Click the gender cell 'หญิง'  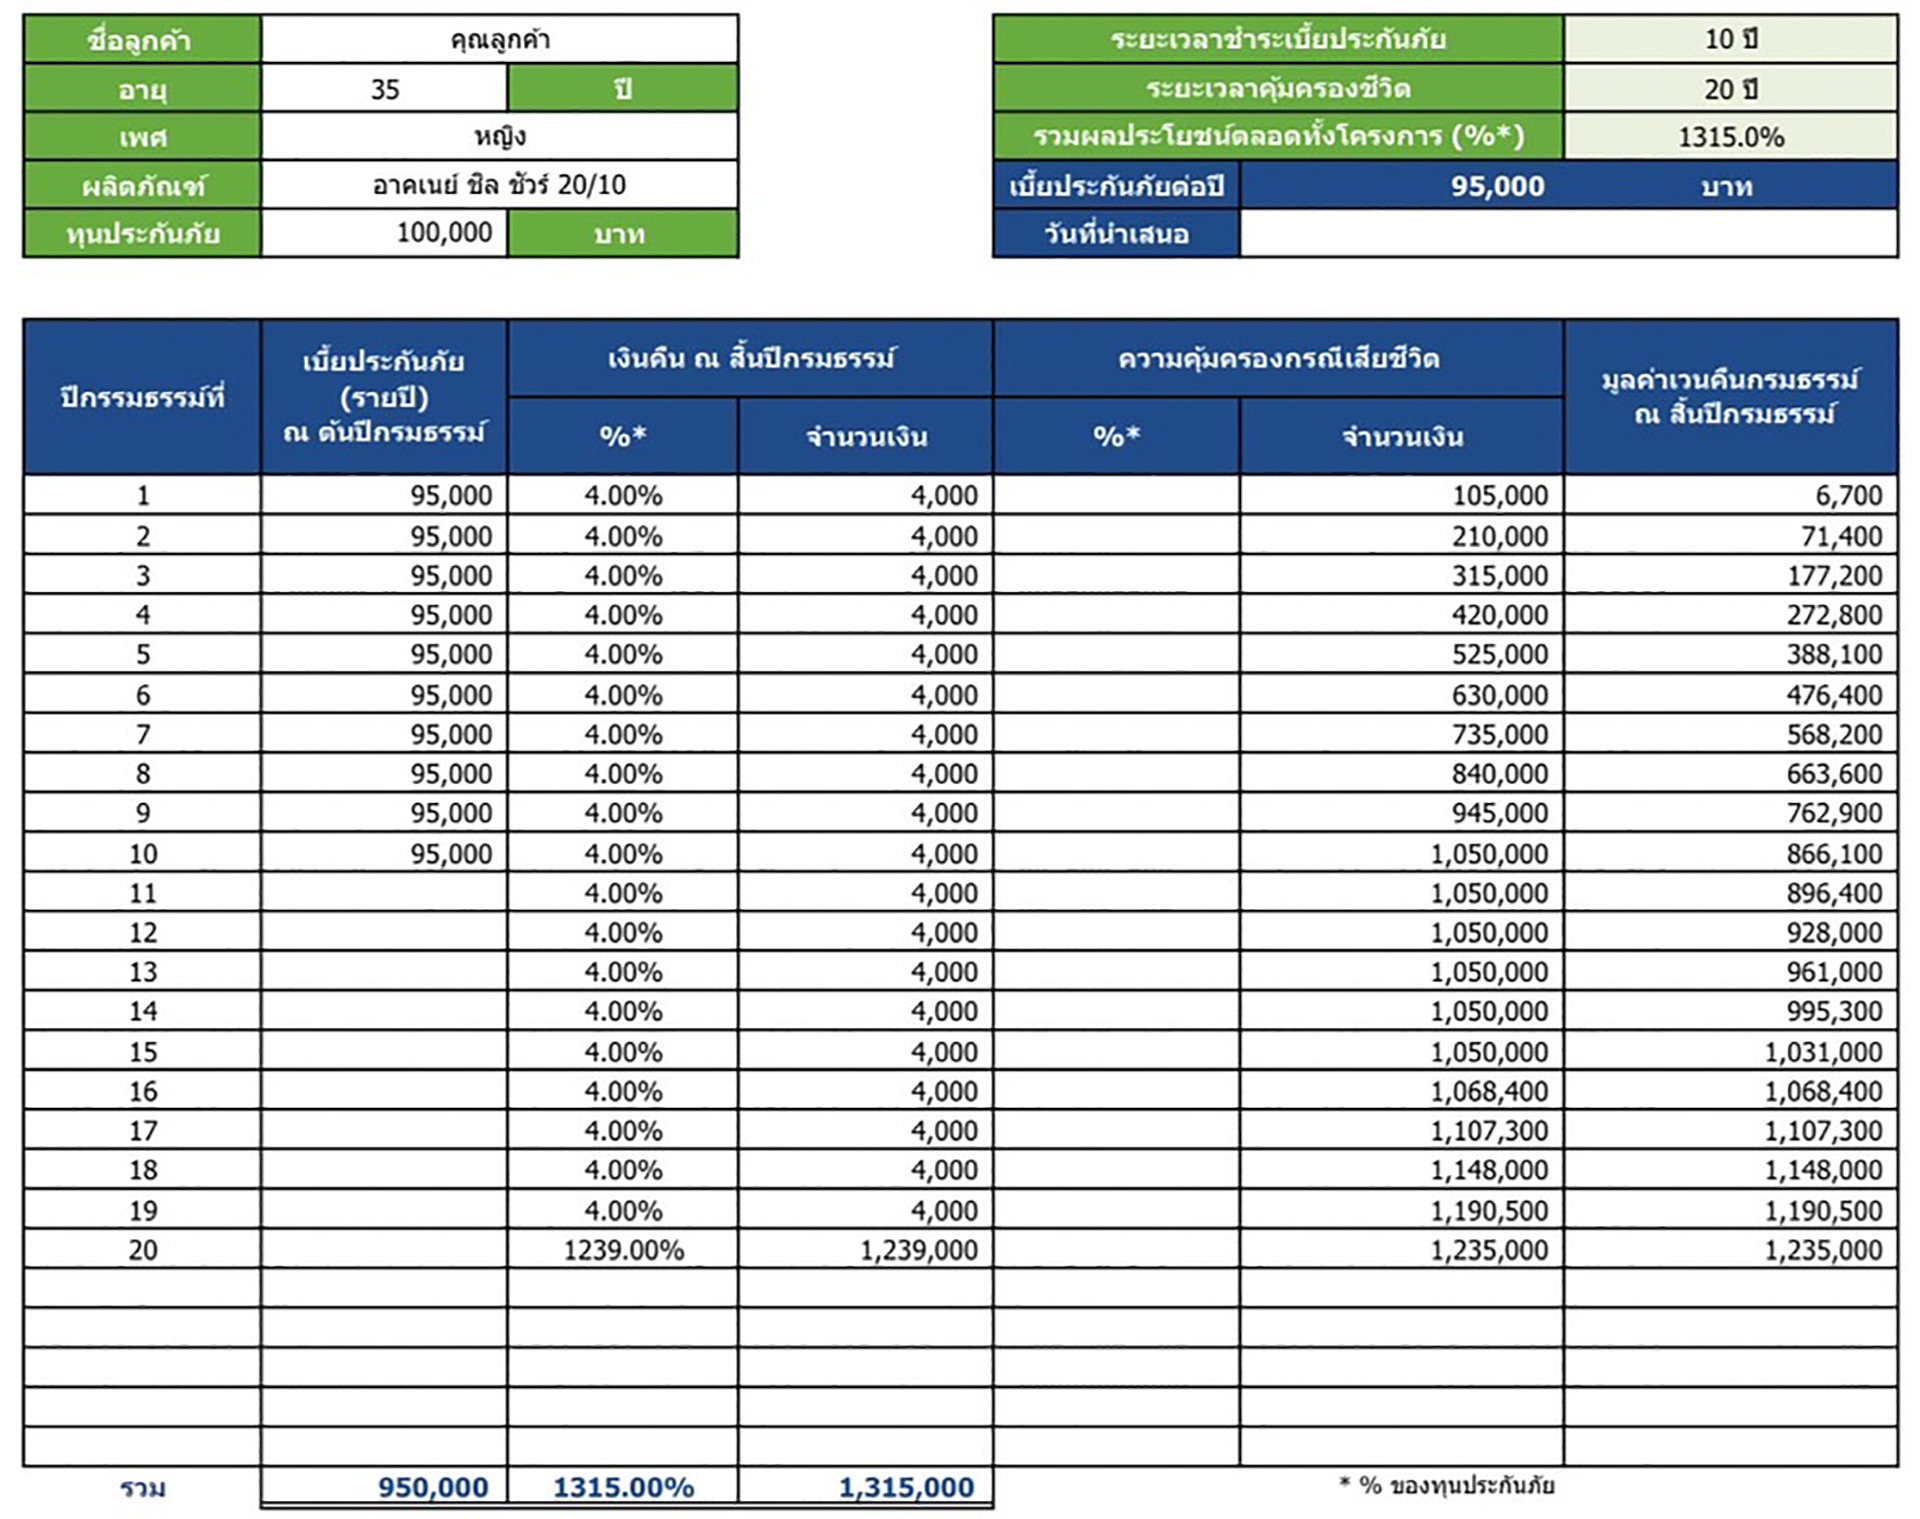coord(499,136)
